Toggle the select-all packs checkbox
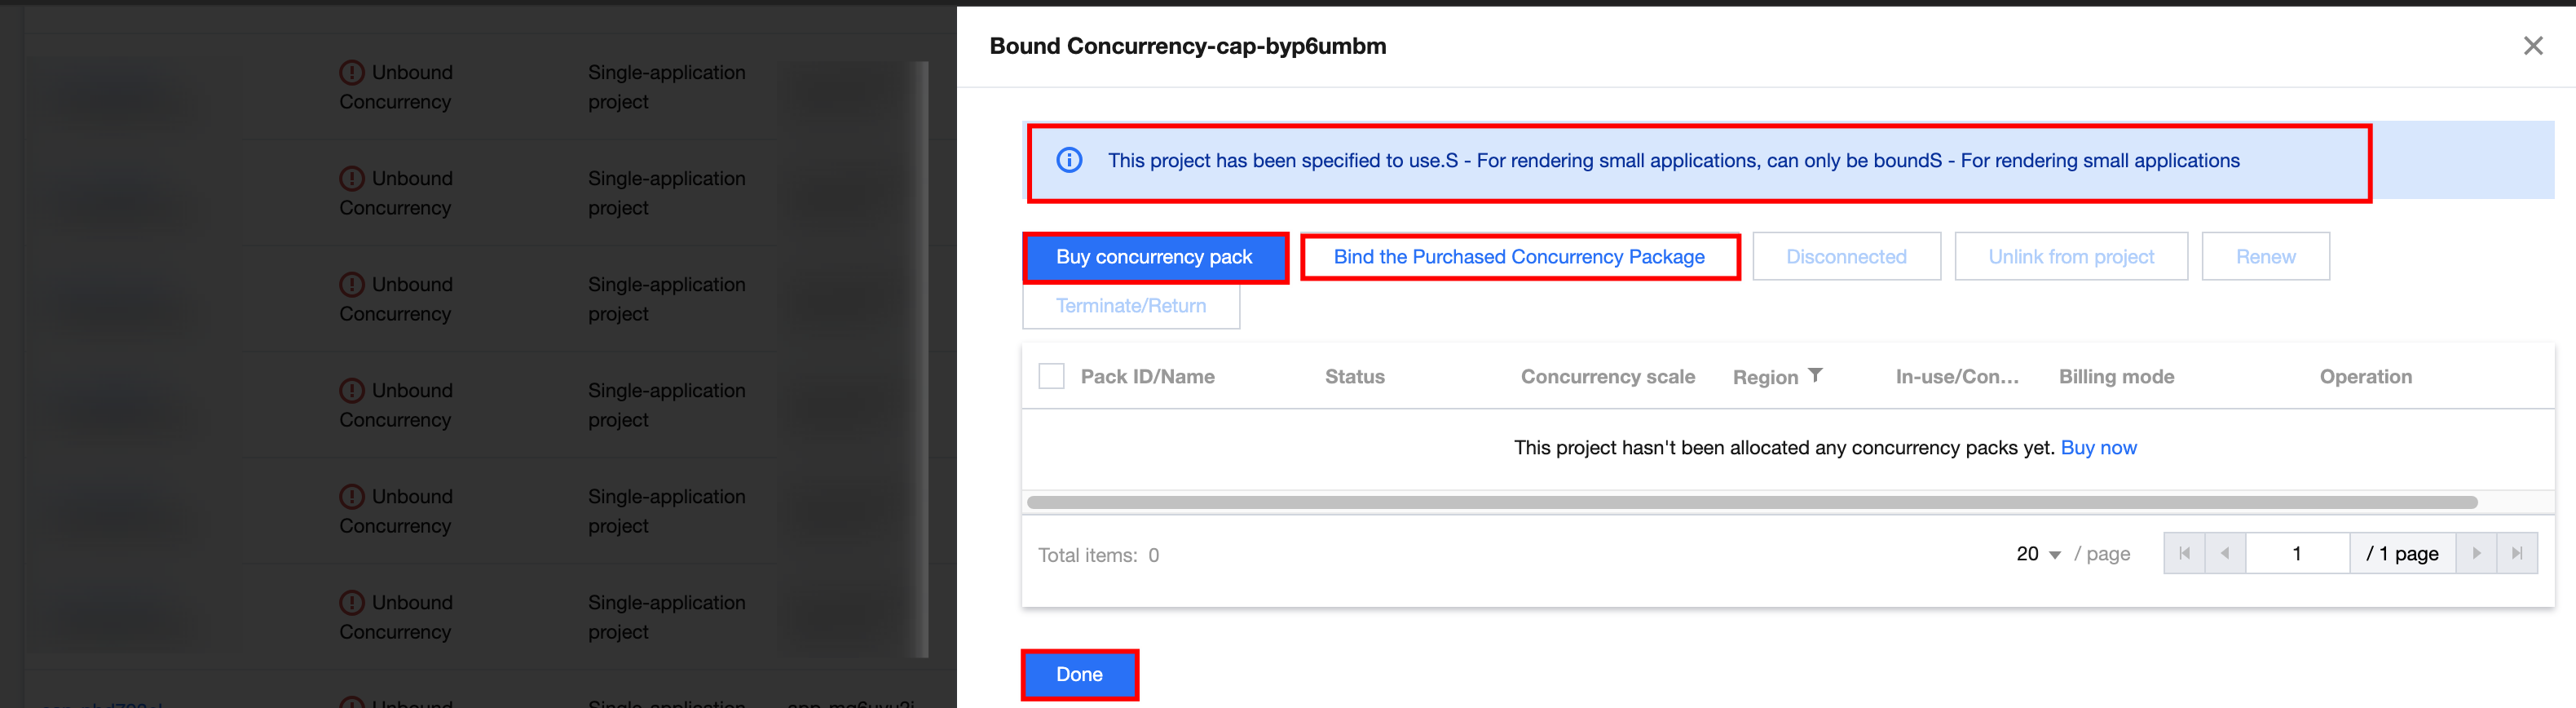The image size is (2576, 708). [x=1051, y=376]
